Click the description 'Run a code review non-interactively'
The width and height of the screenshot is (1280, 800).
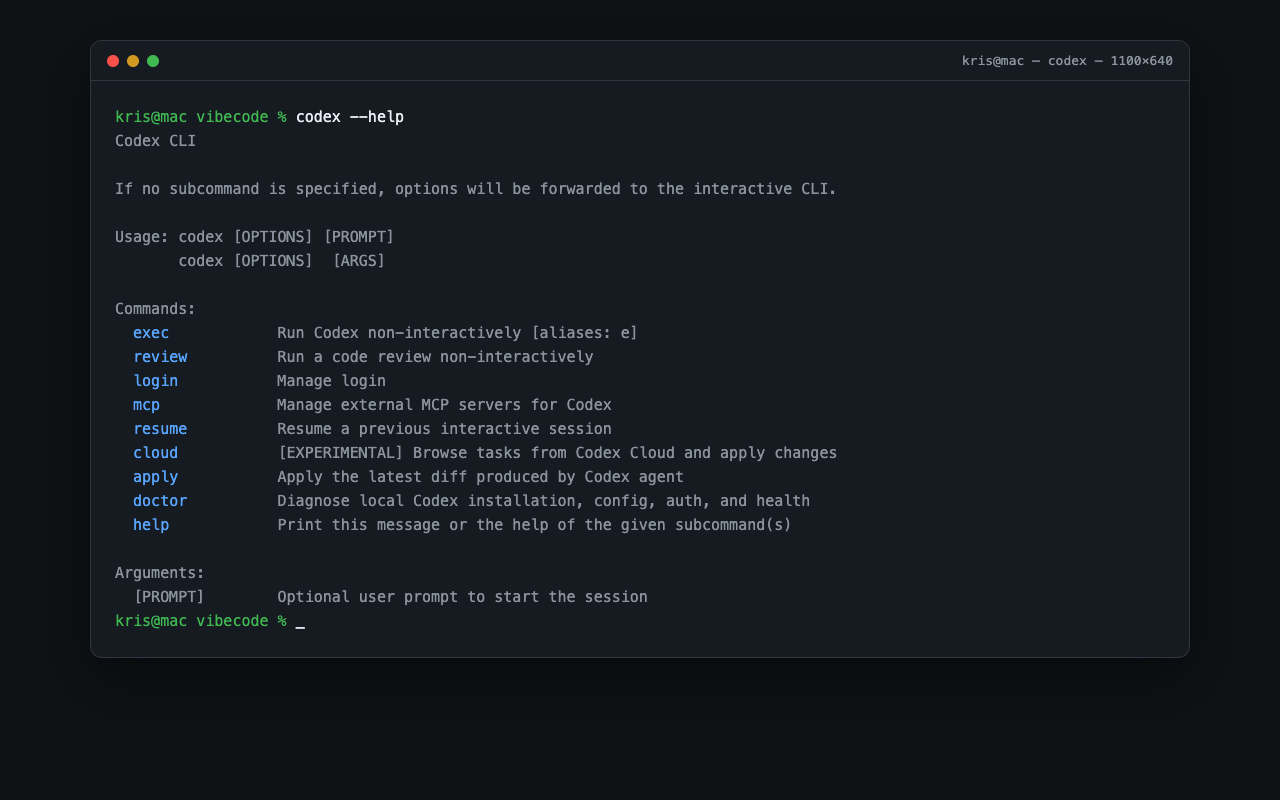tap(435, 357)
